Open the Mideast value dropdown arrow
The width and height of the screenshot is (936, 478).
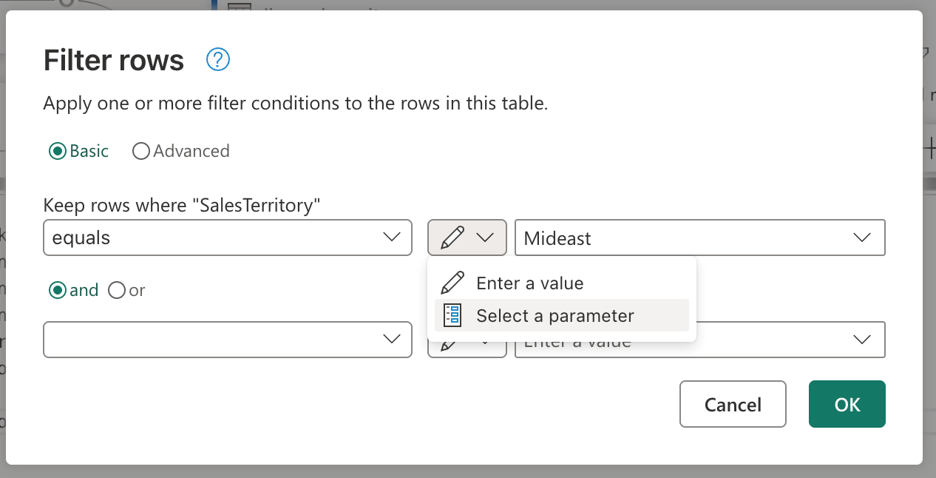coord(862,238)
